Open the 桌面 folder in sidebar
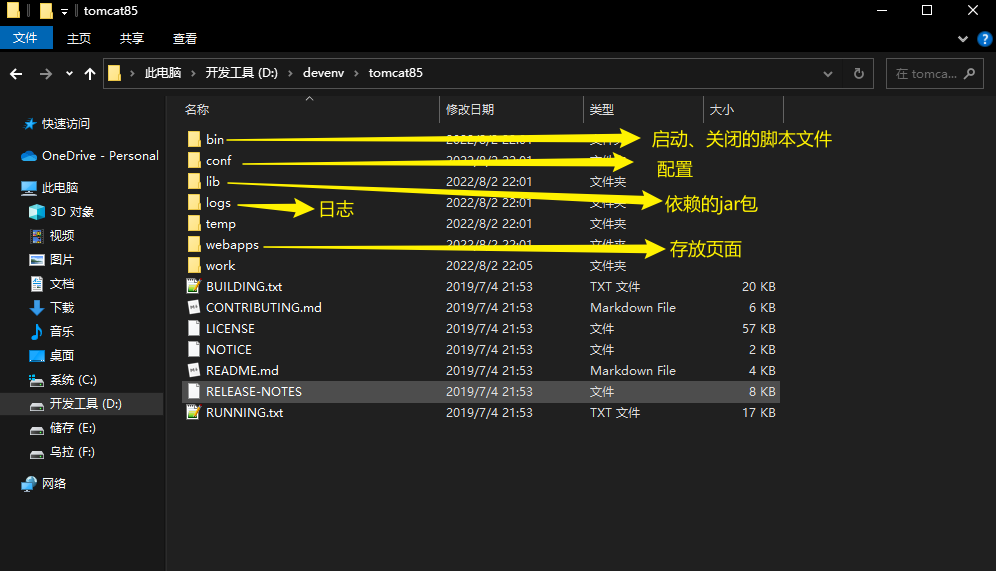Viewport: 996px width, 571px height. (x=62, y=356)
